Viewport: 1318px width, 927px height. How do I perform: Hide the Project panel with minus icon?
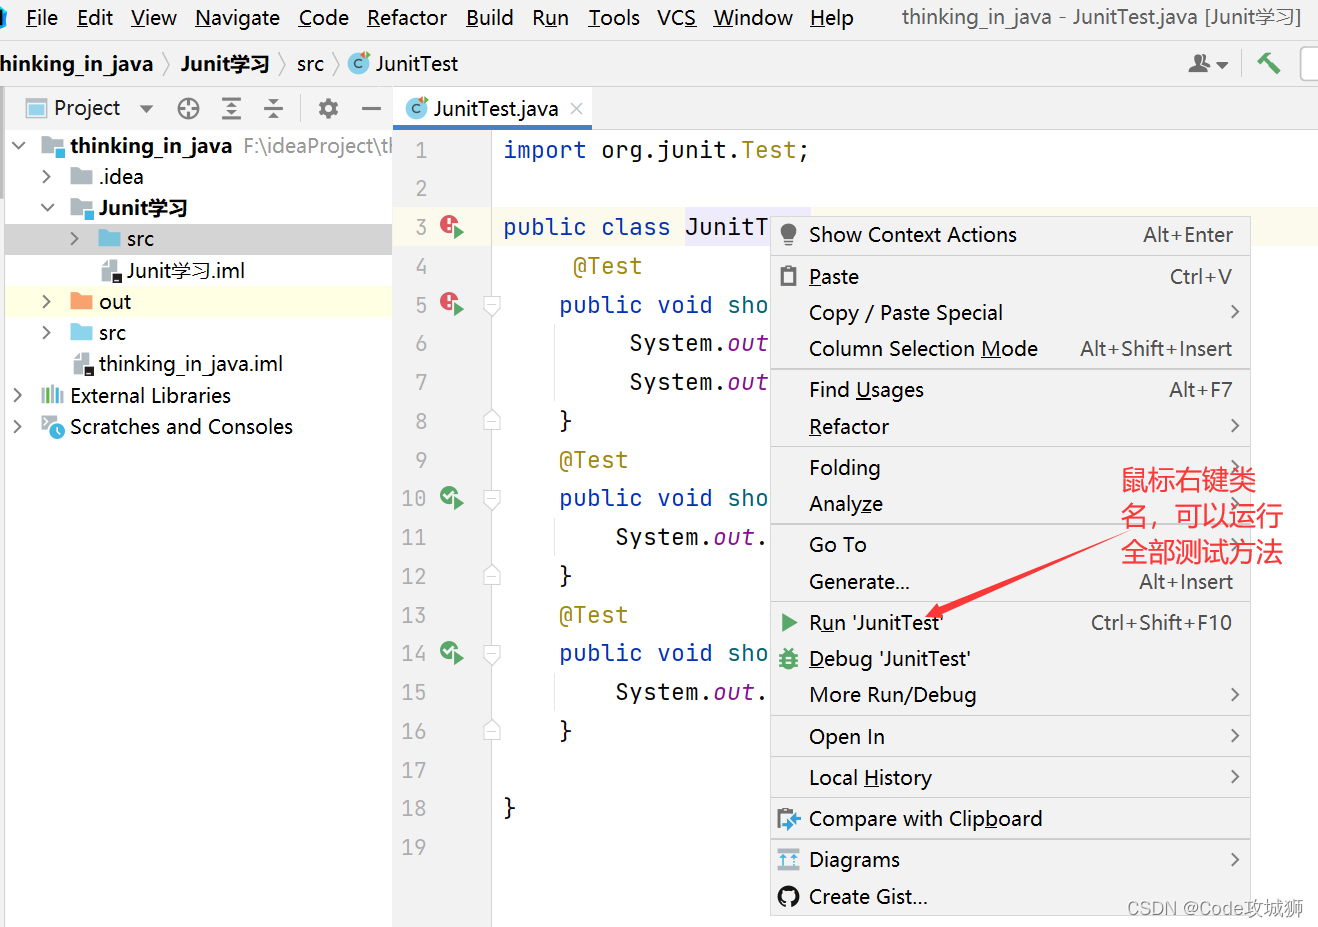(371, 108)
